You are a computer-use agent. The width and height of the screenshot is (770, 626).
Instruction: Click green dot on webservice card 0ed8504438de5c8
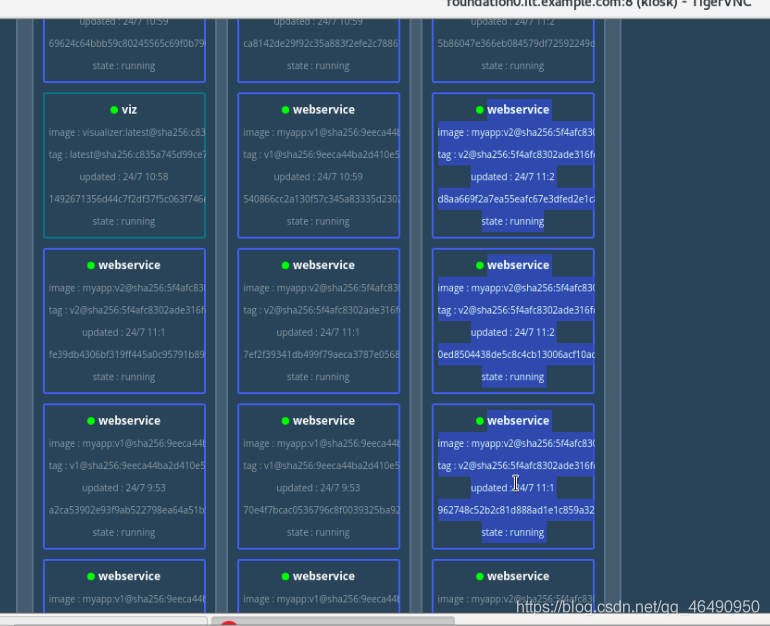480,266
